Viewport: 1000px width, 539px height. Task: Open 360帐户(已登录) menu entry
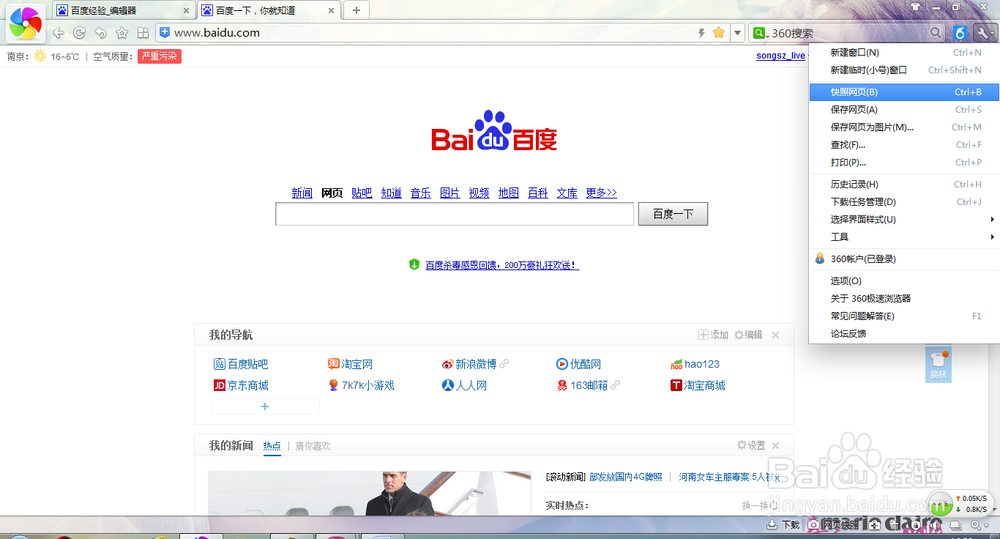(904, 259)
